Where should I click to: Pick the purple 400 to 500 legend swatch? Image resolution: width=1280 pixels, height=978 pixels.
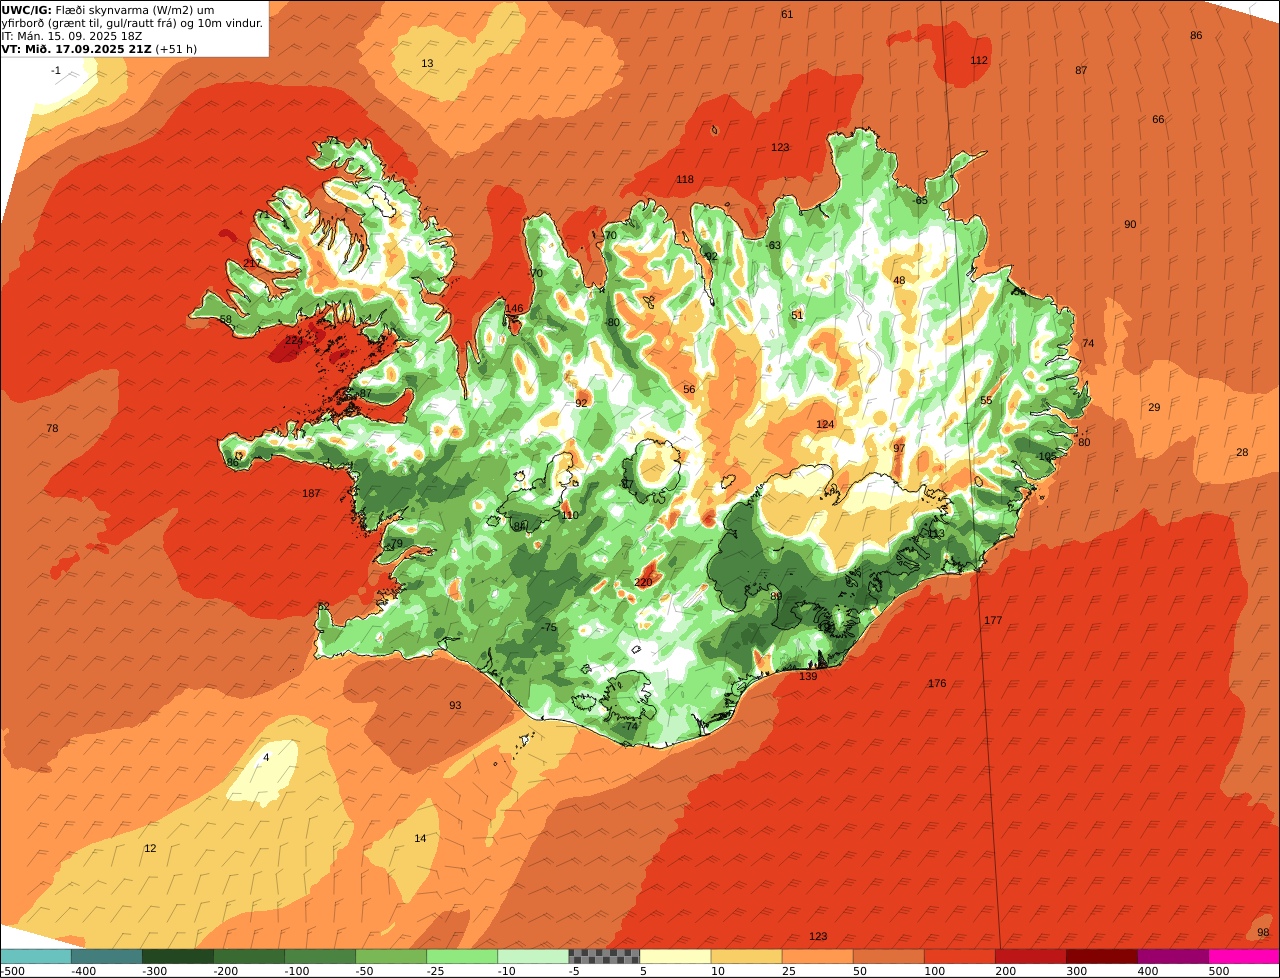(1172, 956)
